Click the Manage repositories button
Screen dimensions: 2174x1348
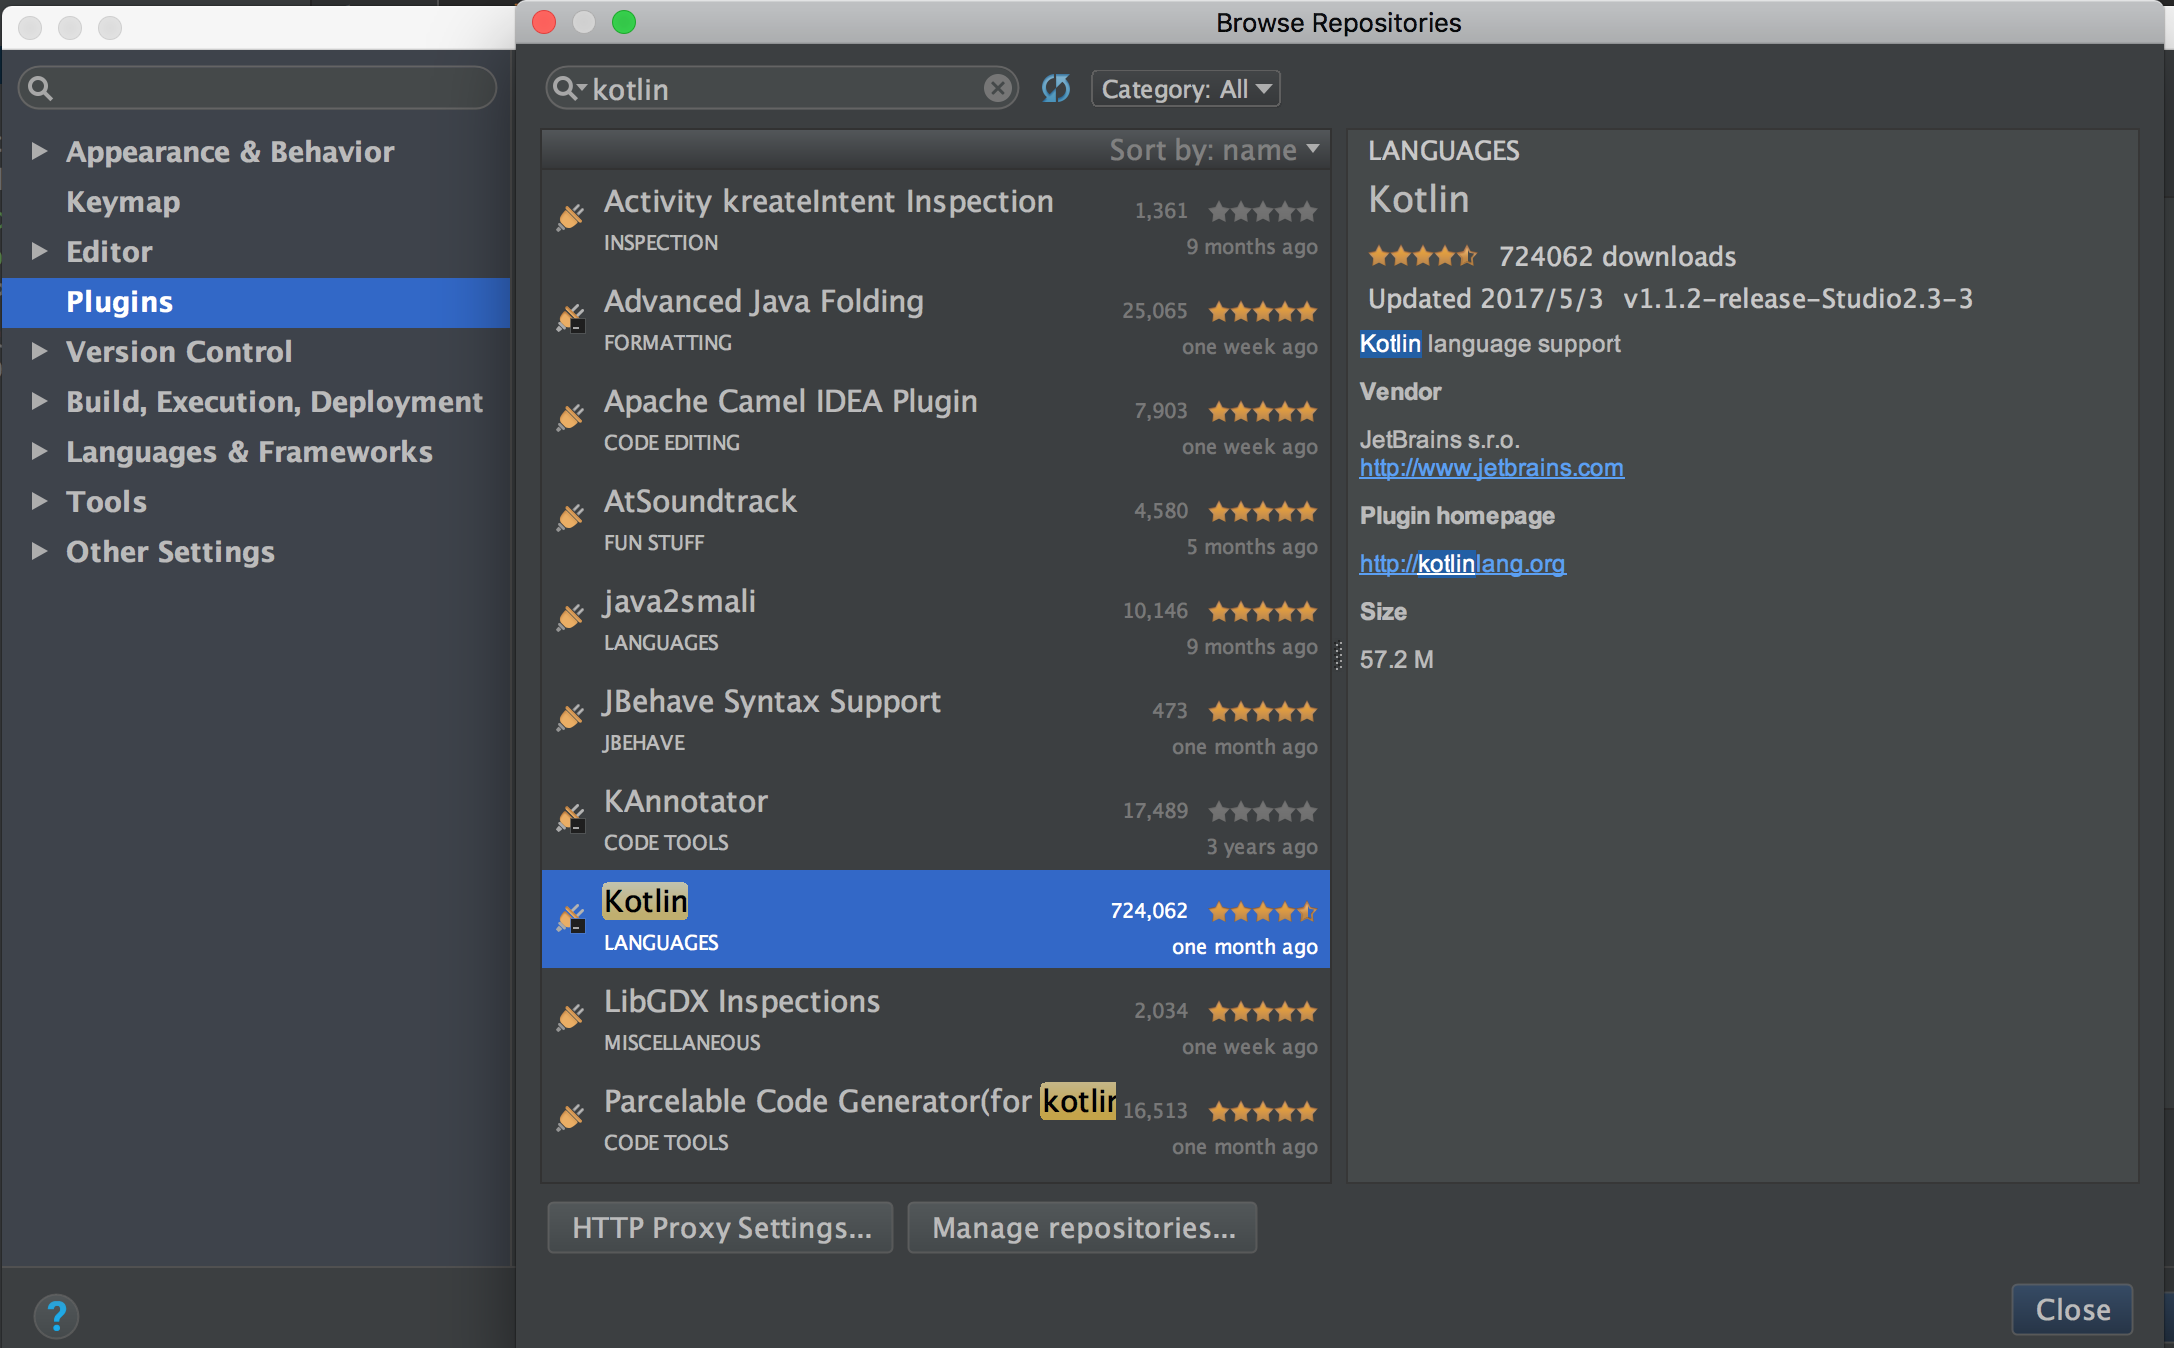pos(1082,1227)
